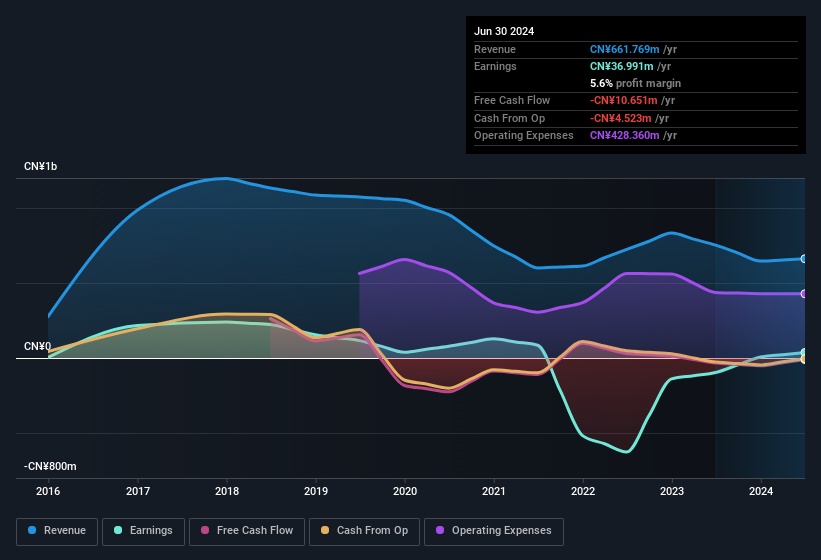Click the CN¥1b y-axis label
Screen dimensions: 821x560
tap(40, 166)
